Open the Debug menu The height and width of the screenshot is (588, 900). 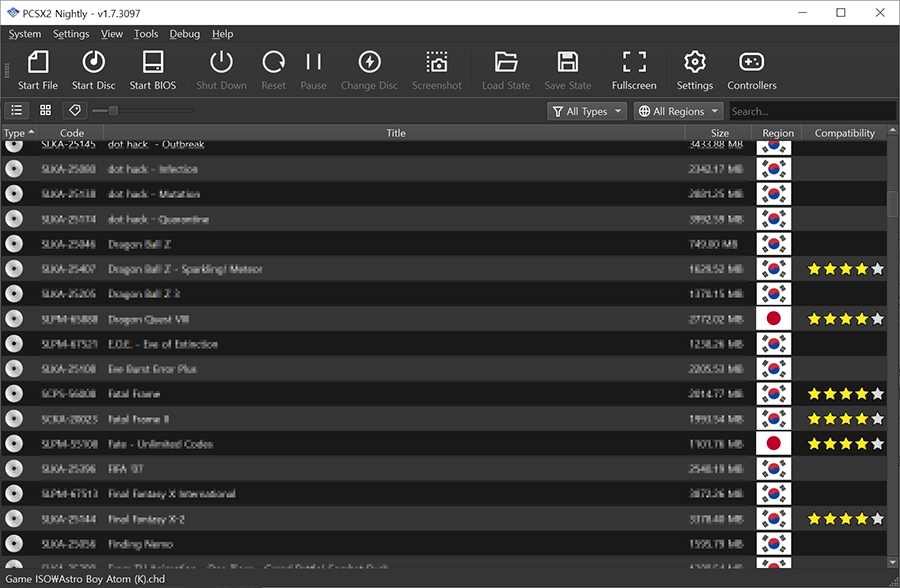[x=184, y=34]
